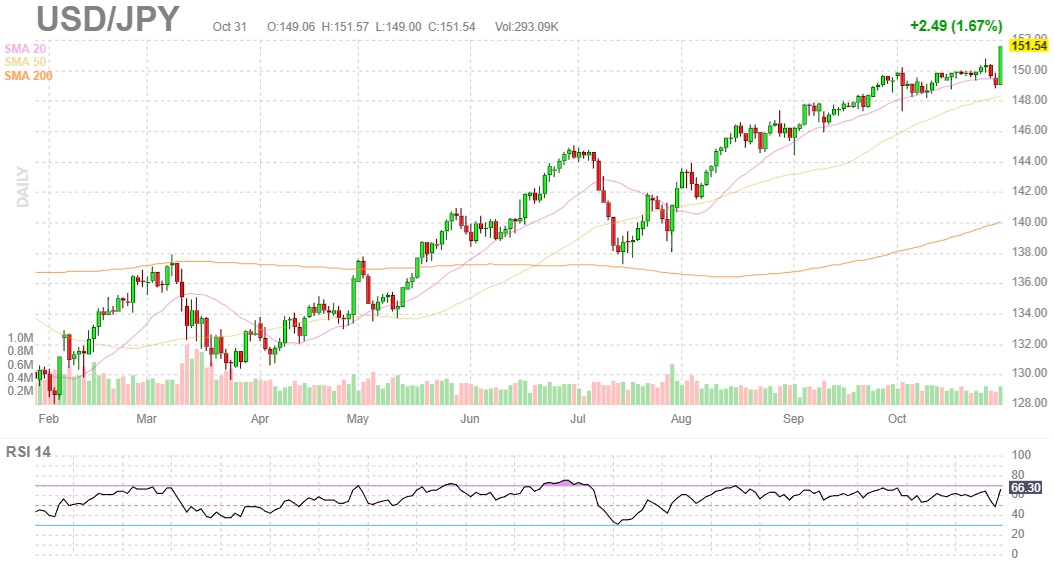Click the 130.00 price axis label
The image size is (1054, 564).
1029,373
